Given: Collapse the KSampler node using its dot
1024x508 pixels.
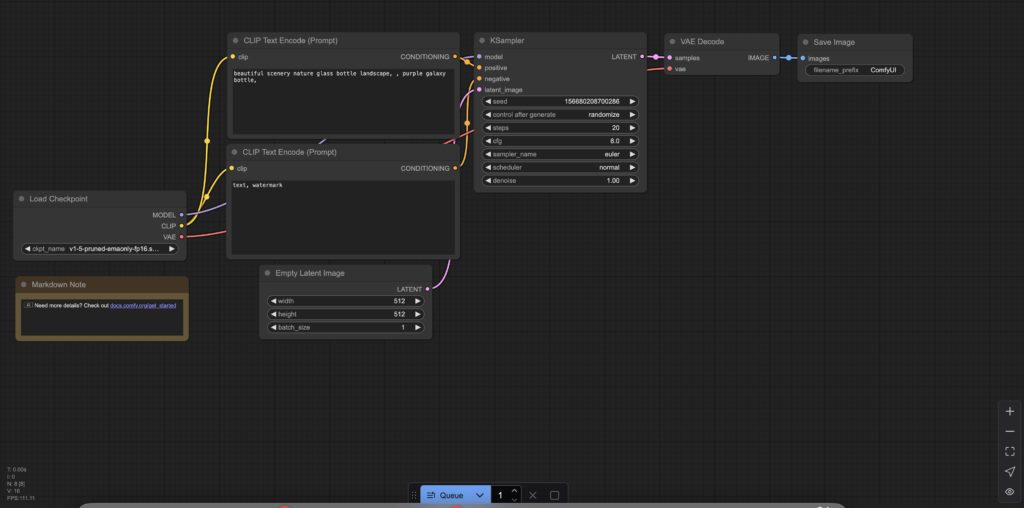Looking at the screenshot, I should click(x=481, y=41).
